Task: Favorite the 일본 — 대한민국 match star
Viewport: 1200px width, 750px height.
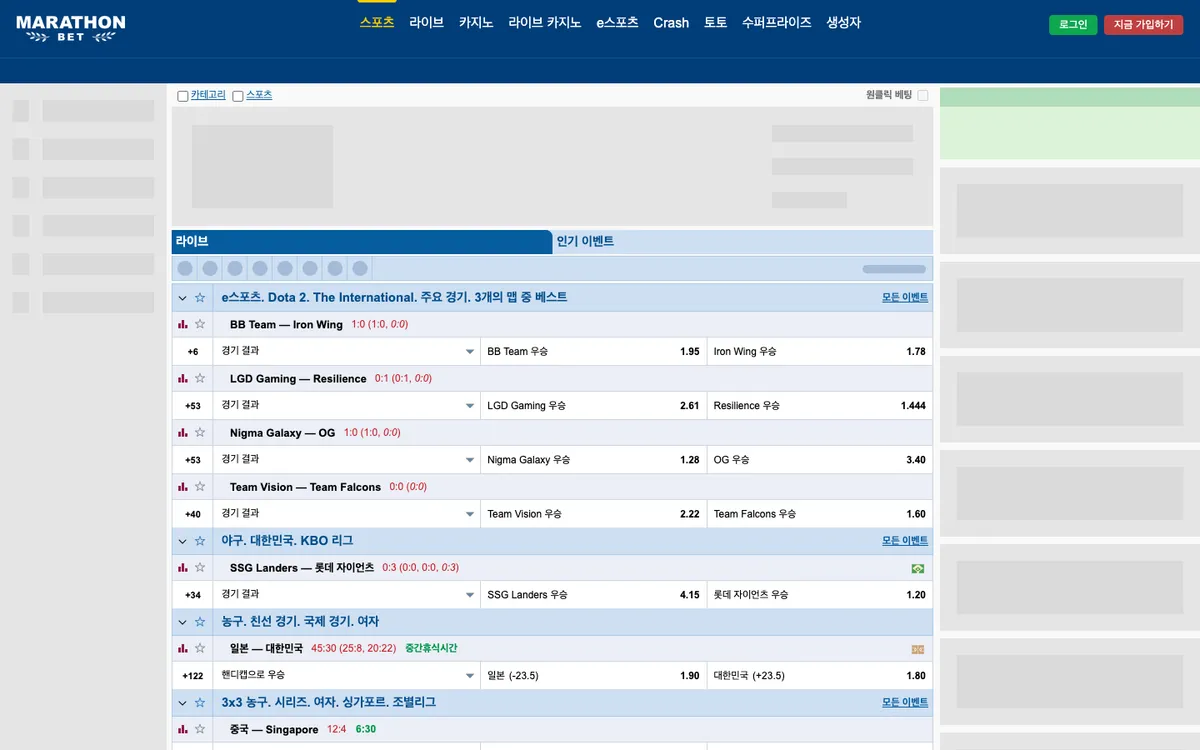Action: [x=200, y=648]
